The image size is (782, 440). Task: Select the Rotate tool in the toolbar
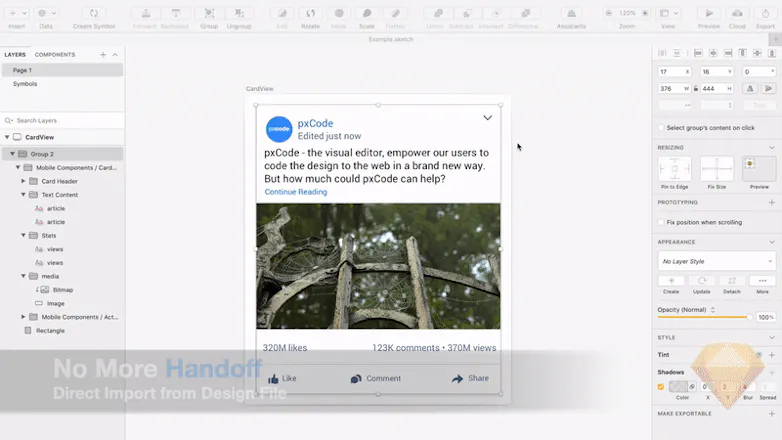[310, 13]
